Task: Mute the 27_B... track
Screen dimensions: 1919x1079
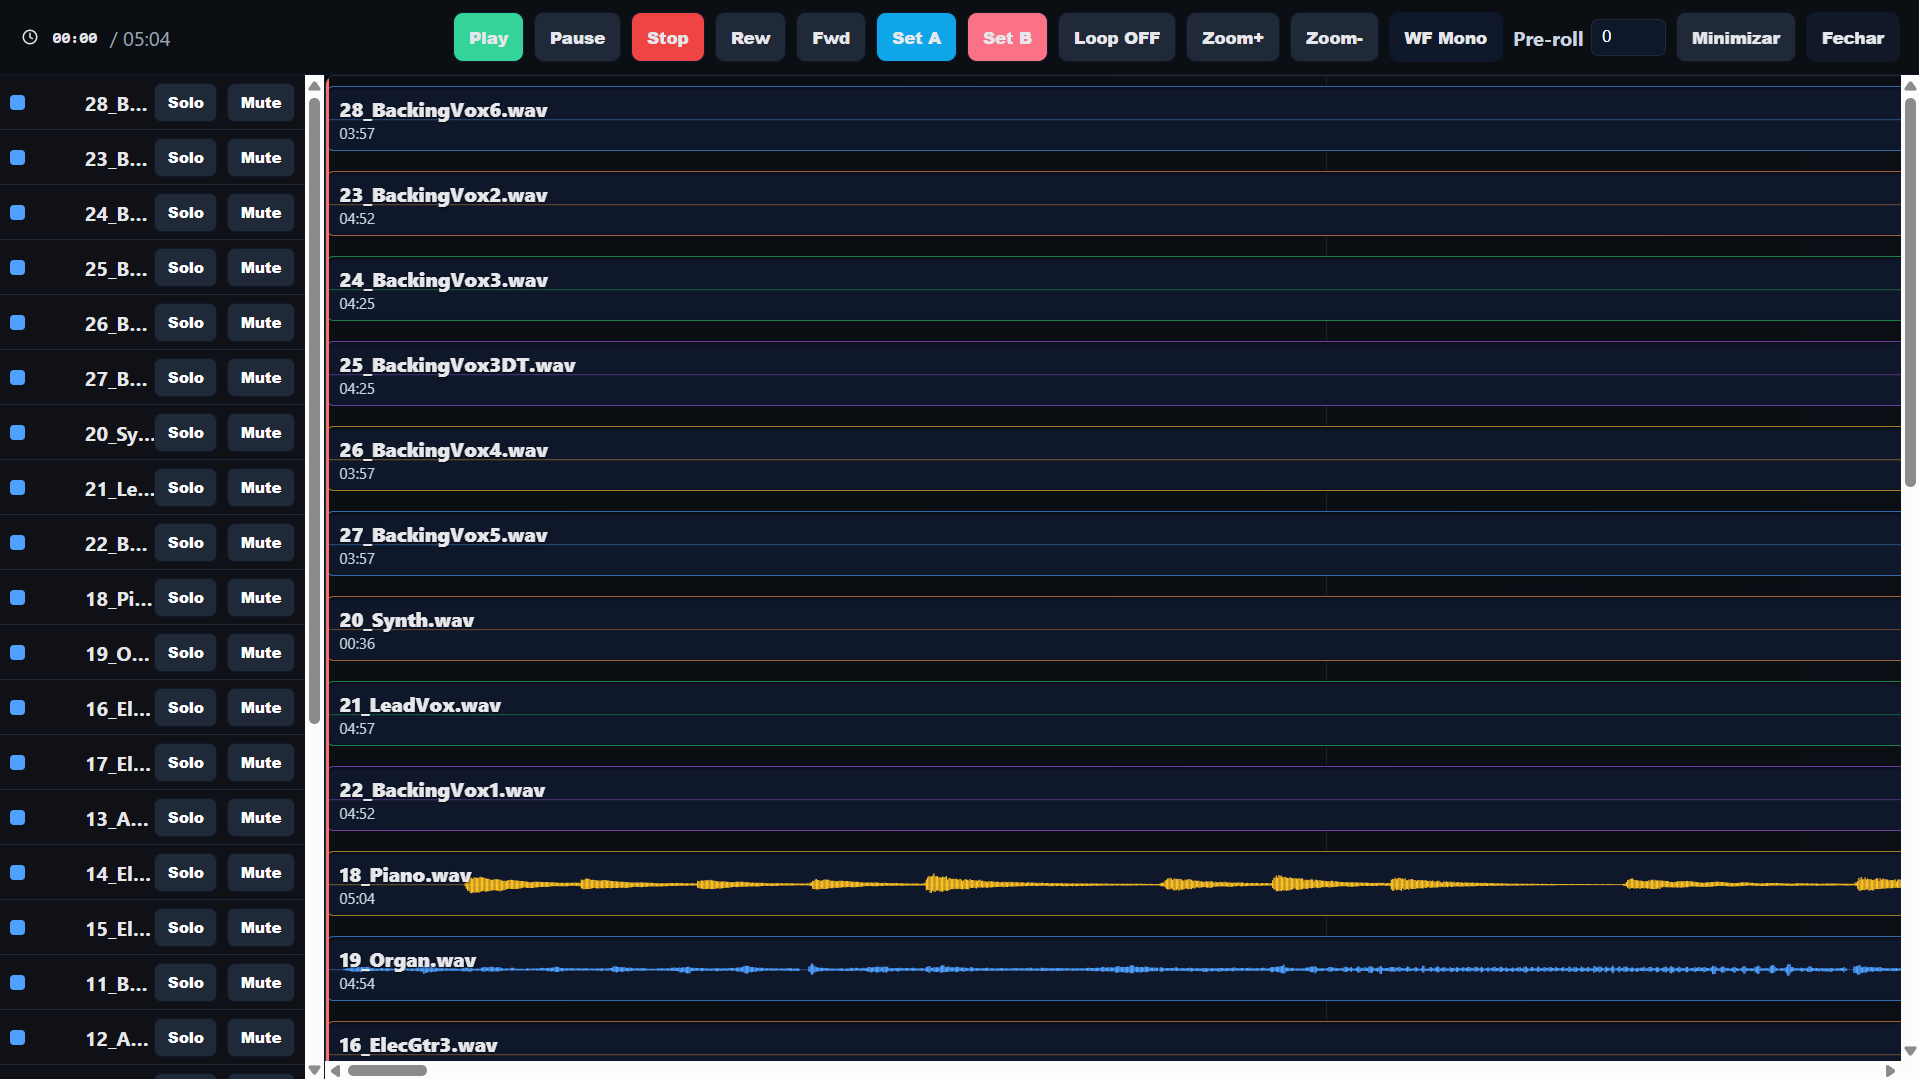Action: tap(261, 378)
